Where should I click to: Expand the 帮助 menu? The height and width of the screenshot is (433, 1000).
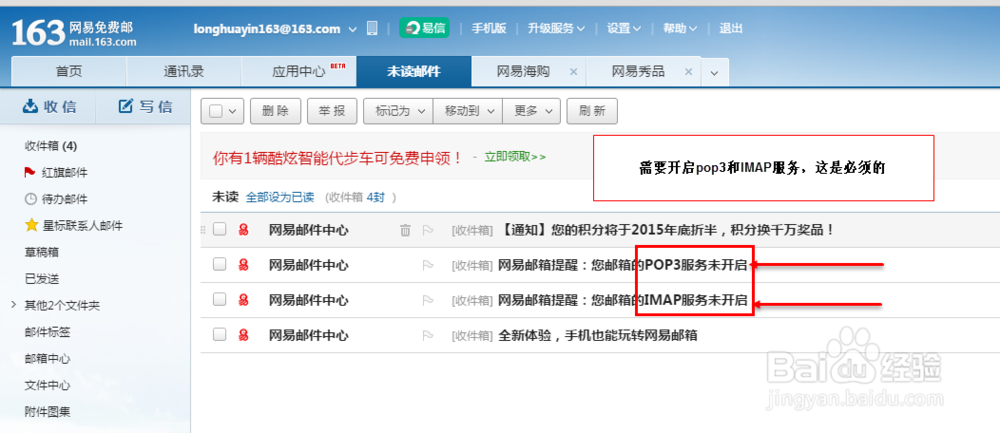tap(680, 28)
